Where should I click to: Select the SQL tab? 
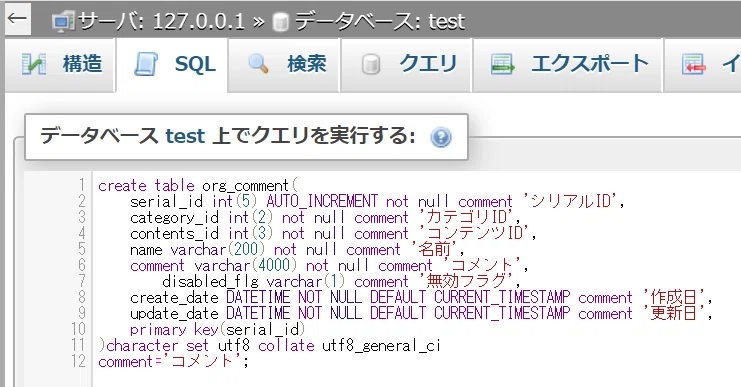tap(172, 65)
